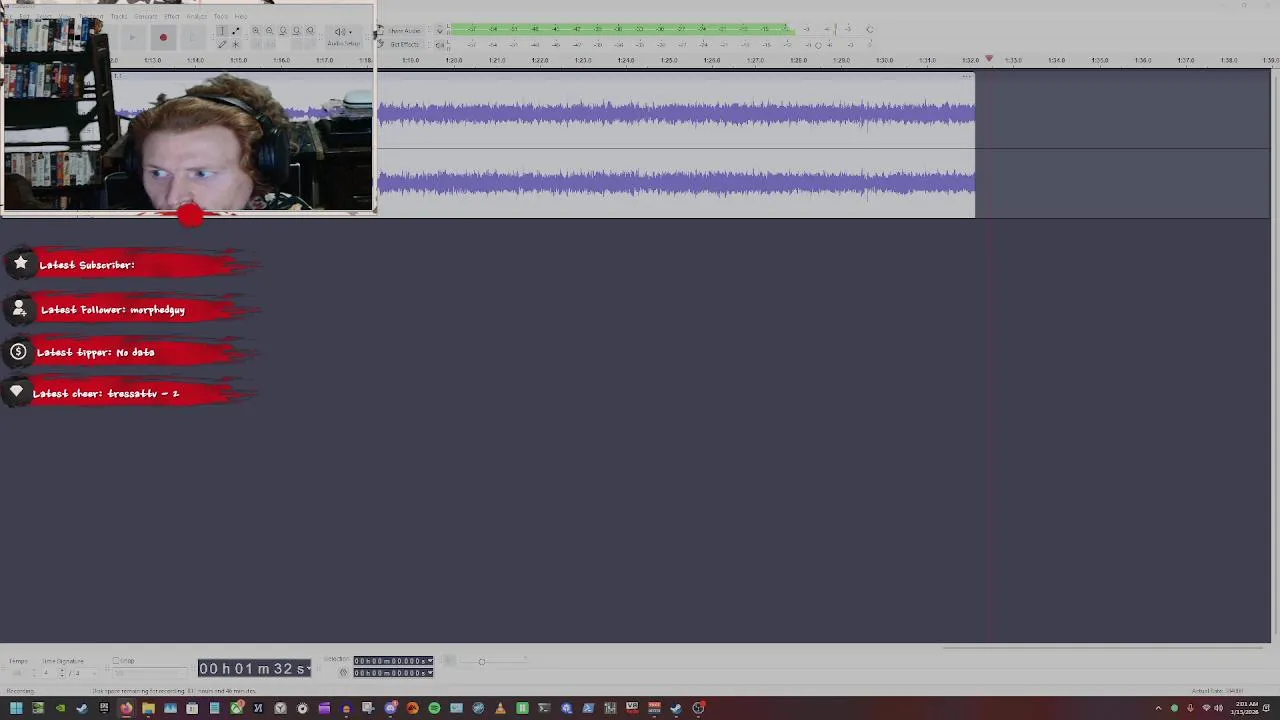Show hidden system tray icons
This screenshot has width=1280, height=720.
pyautogui.click(x=1159, y=708)
